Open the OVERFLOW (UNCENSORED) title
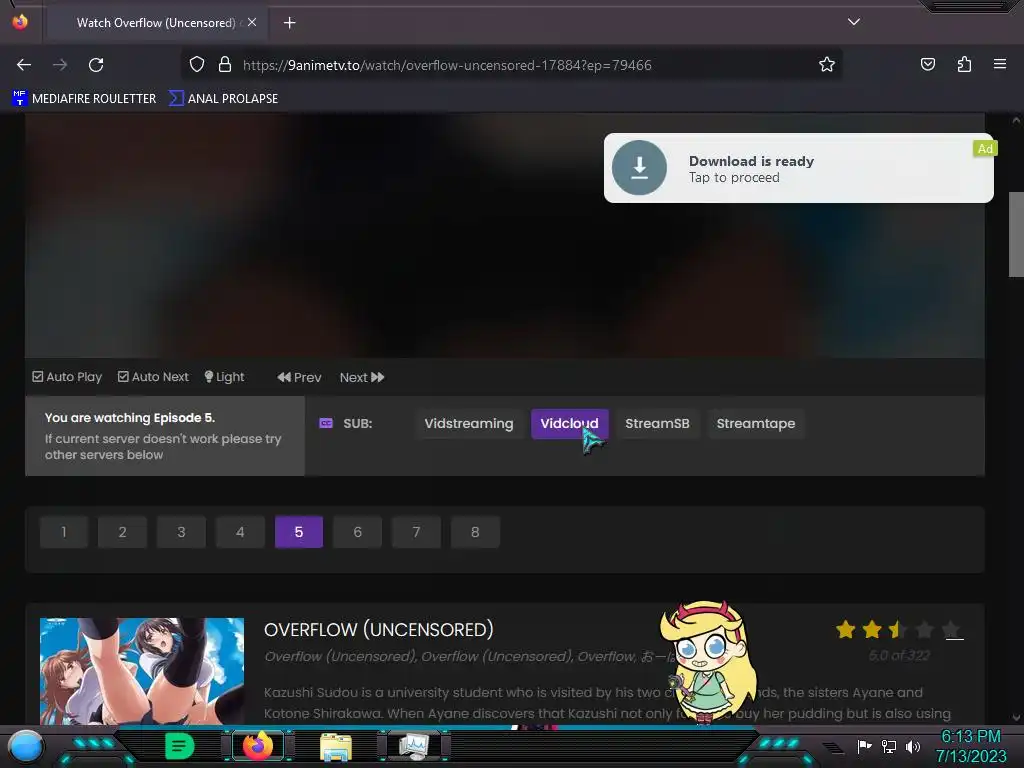Viewport: 1024px width, 768px height. pos(379,630)
